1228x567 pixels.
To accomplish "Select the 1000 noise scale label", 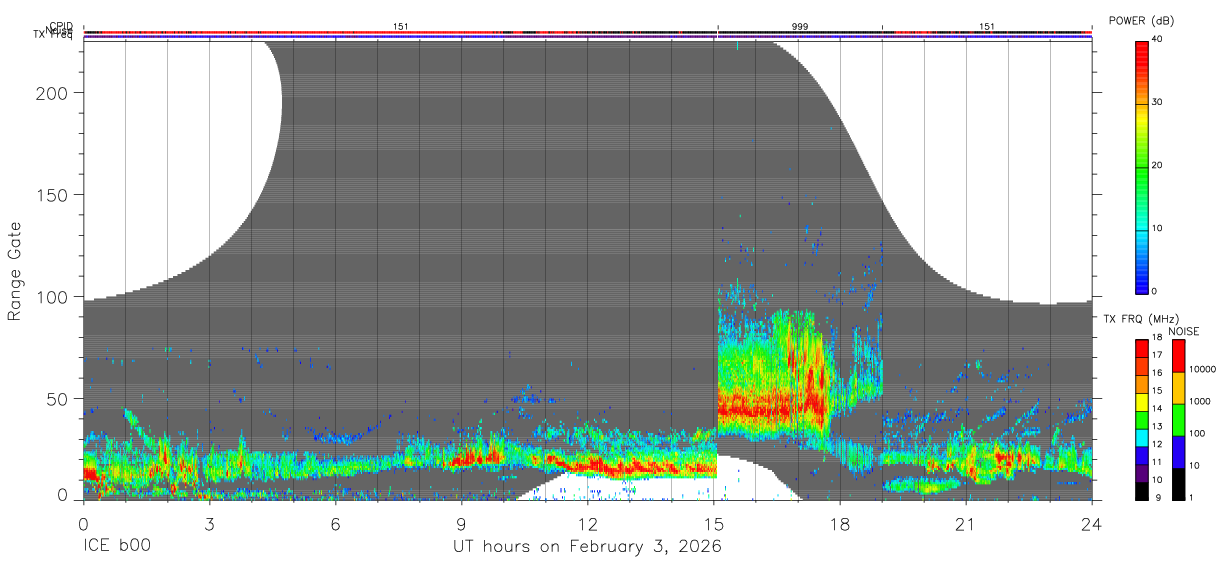I will tap(1200, 401).
